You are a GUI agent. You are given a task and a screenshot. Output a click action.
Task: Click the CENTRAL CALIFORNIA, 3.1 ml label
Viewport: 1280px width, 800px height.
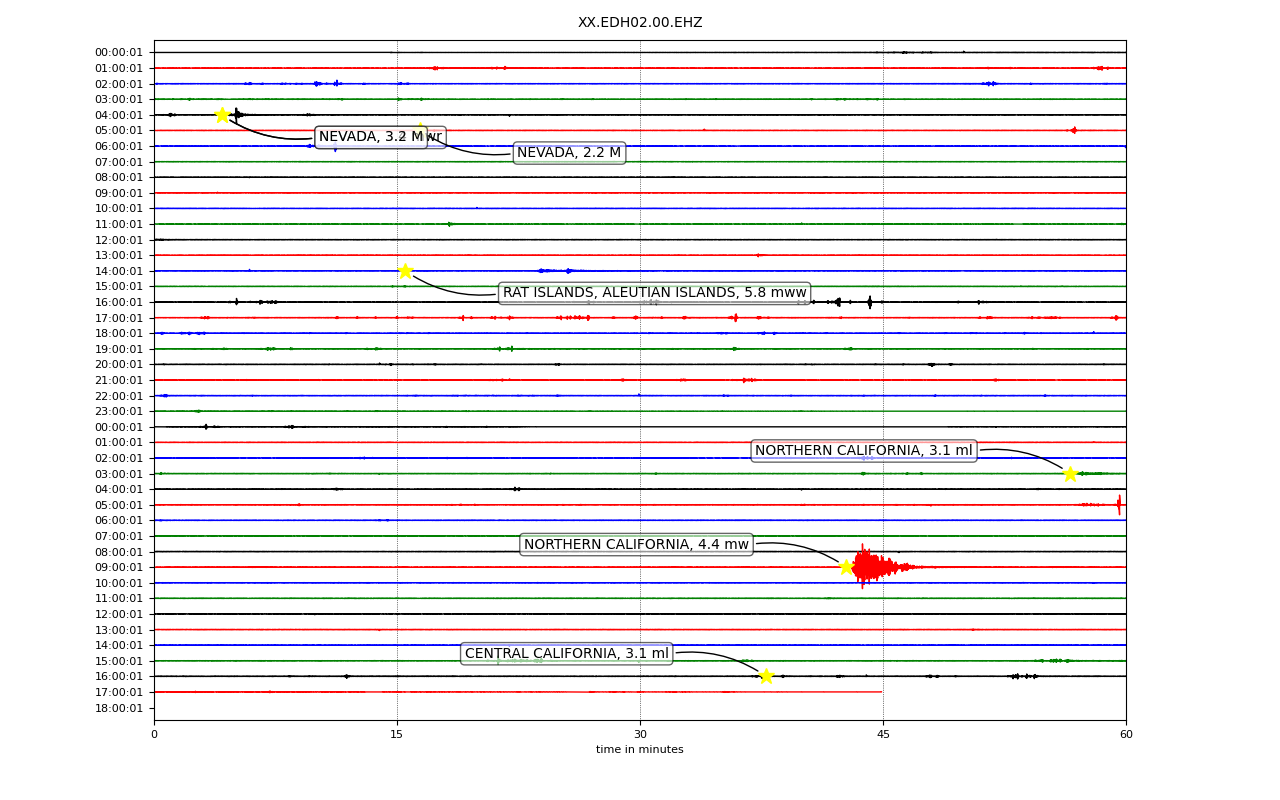[567, 654]
